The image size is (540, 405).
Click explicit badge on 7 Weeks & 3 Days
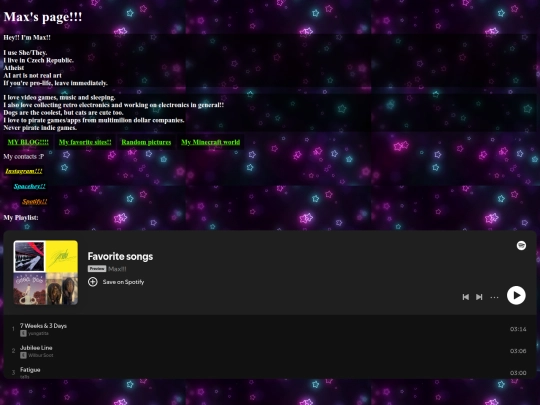point(23,333)
